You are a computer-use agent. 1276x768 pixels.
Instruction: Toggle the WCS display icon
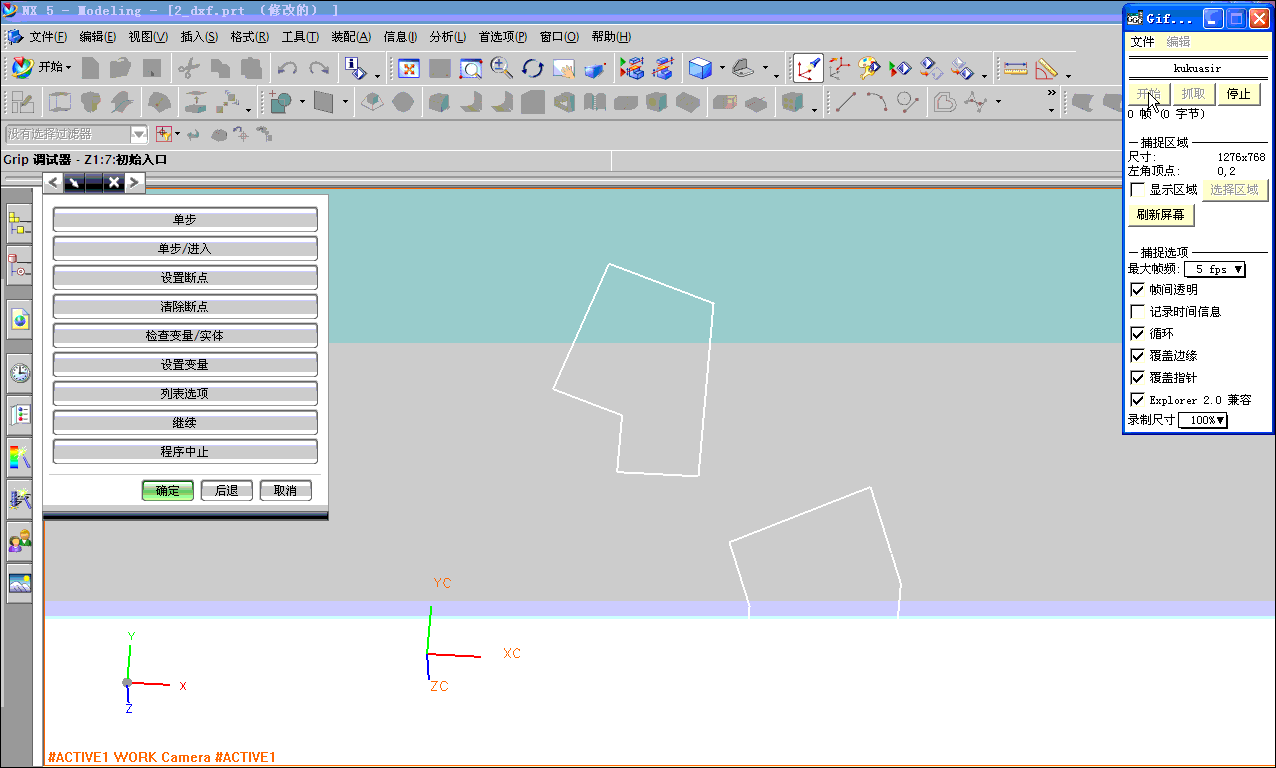[808, 69]
